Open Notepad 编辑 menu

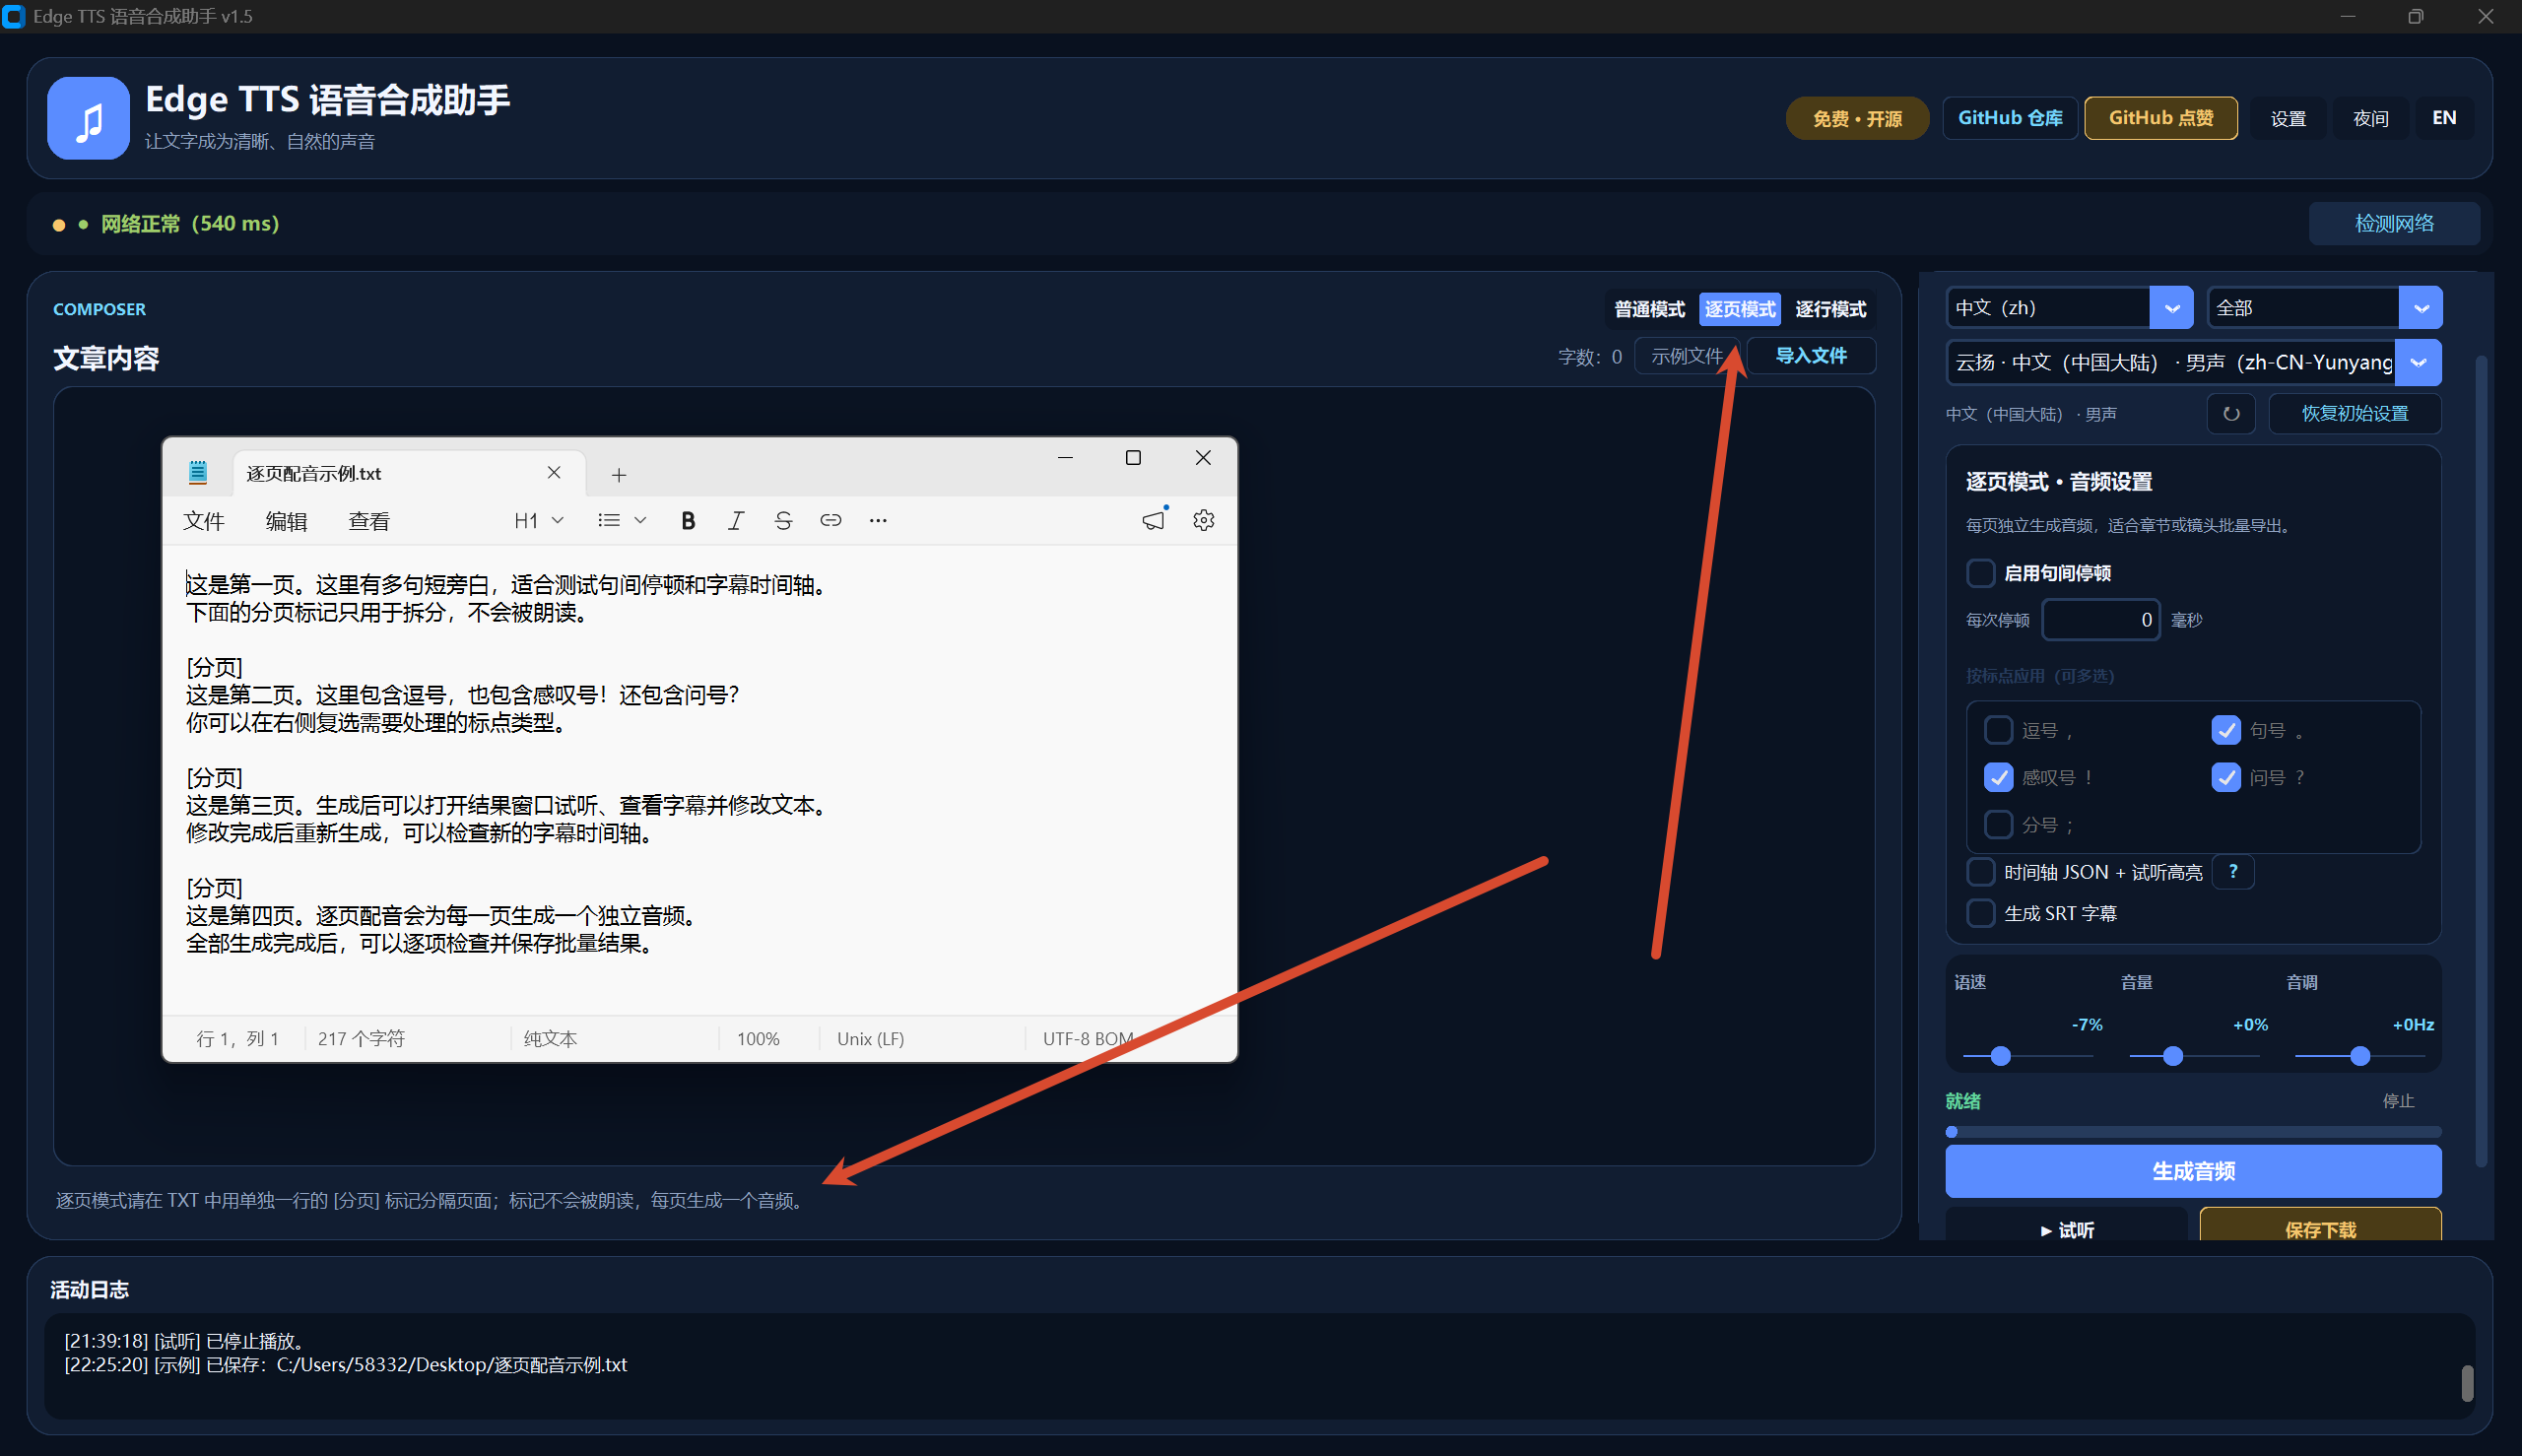pos(286,521)
